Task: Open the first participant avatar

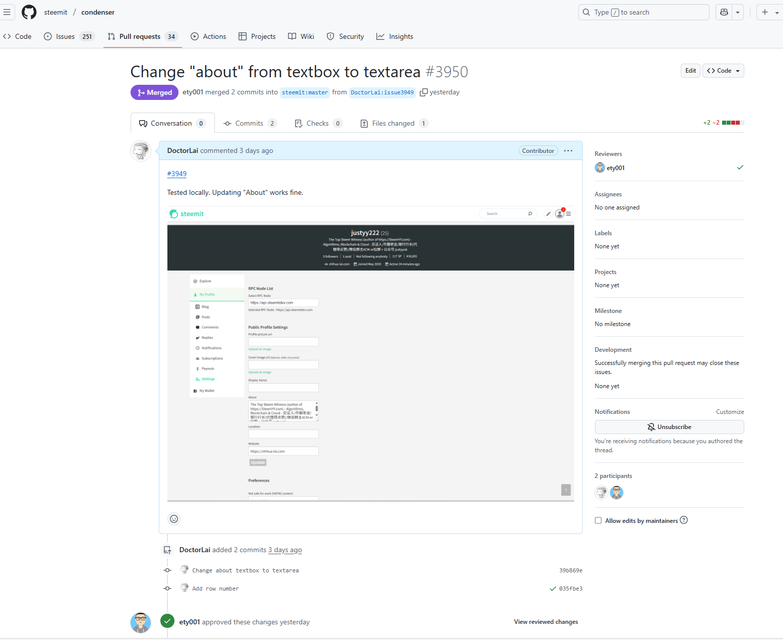Action: 601,493
